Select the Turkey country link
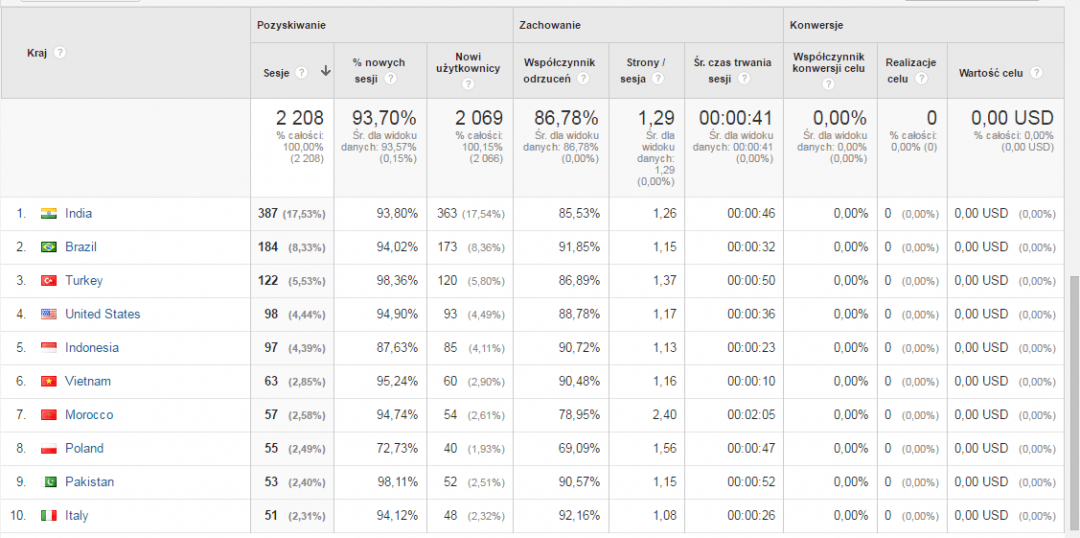The image size is (1080, 538). [84, 280]
